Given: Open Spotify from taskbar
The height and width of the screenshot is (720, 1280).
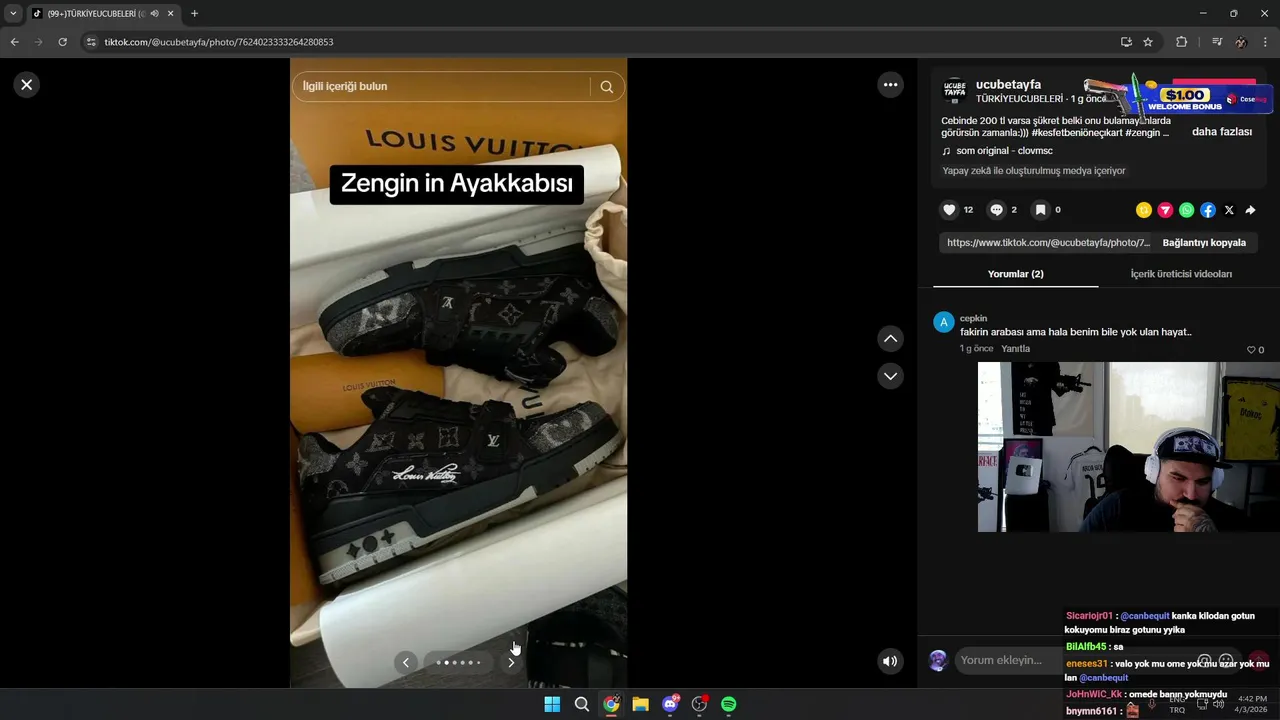Looking at the screenshot, I should point(729,704).
